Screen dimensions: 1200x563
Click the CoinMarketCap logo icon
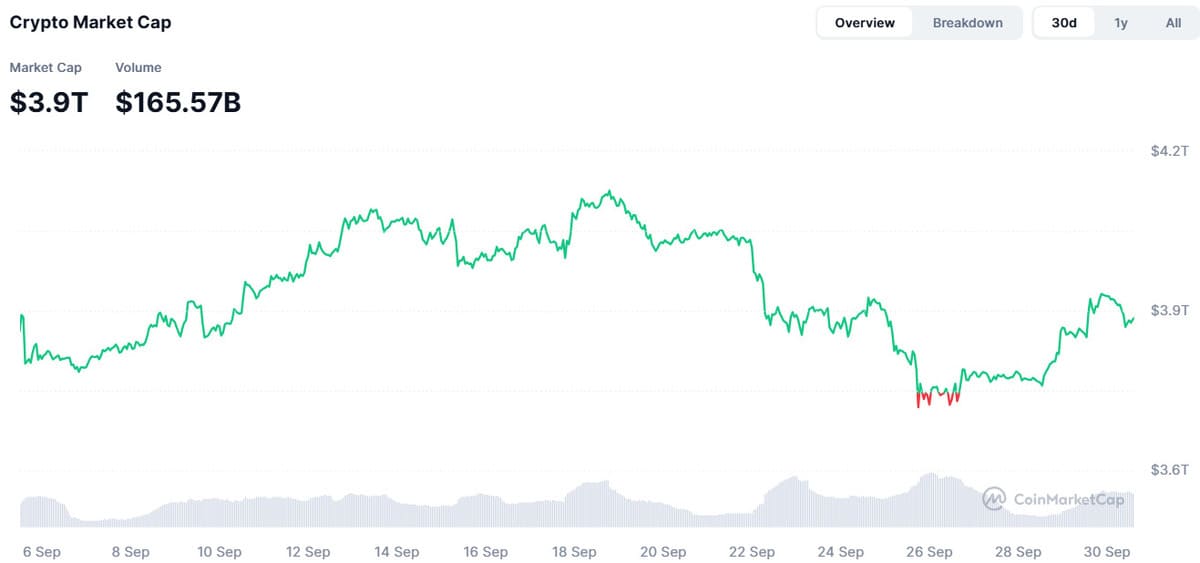[994, 498]
